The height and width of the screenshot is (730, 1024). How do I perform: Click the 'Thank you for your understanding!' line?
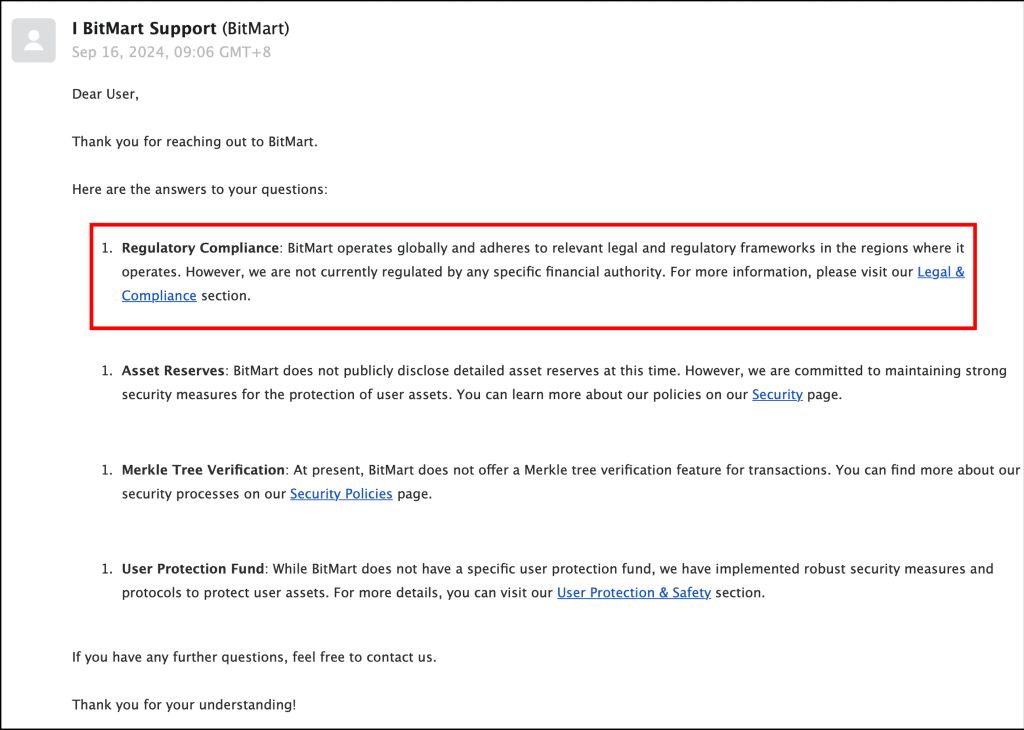[184, 705]
